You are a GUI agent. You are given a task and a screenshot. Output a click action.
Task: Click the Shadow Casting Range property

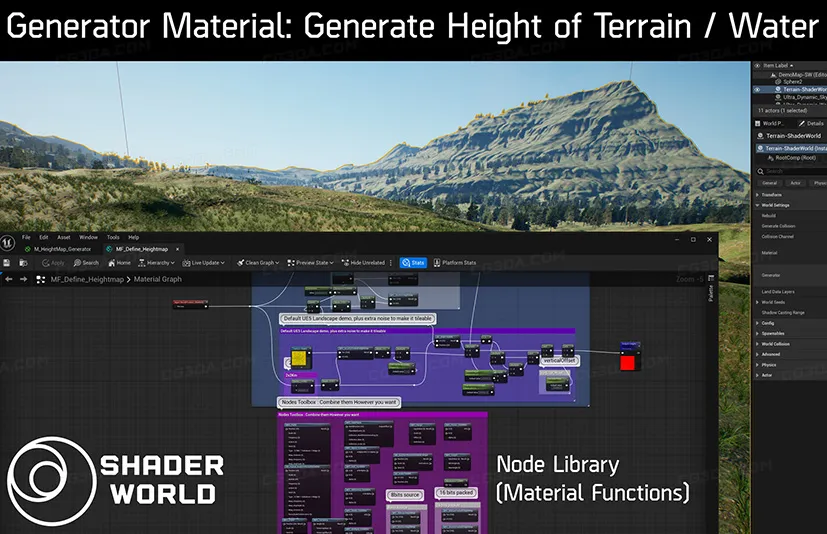coord(783,313)
